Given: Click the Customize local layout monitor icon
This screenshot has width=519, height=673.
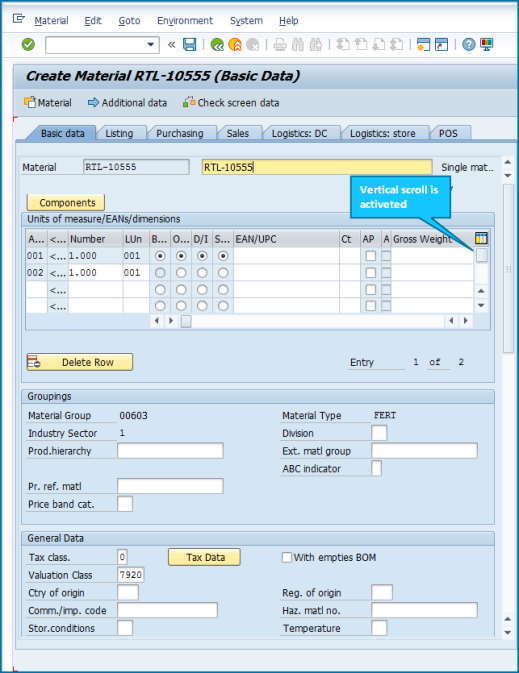Looking at the screenshot, I should [x=487, y=44].
